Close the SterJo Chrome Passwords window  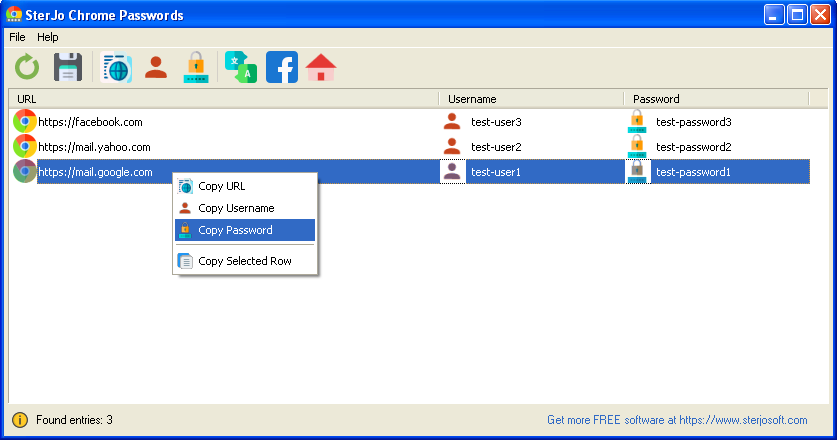click(820, 14)
